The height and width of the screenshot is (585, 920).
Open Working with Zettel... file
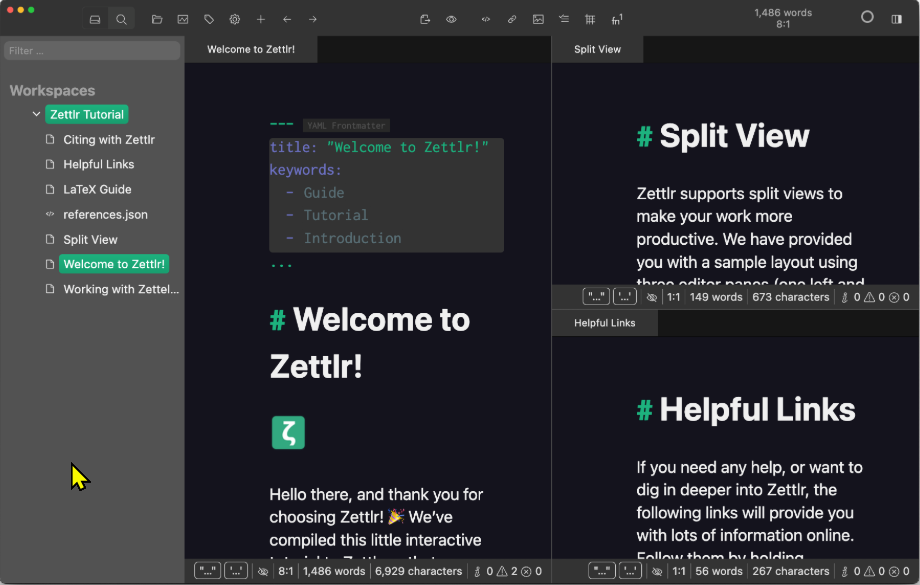(x=121, y=289)
